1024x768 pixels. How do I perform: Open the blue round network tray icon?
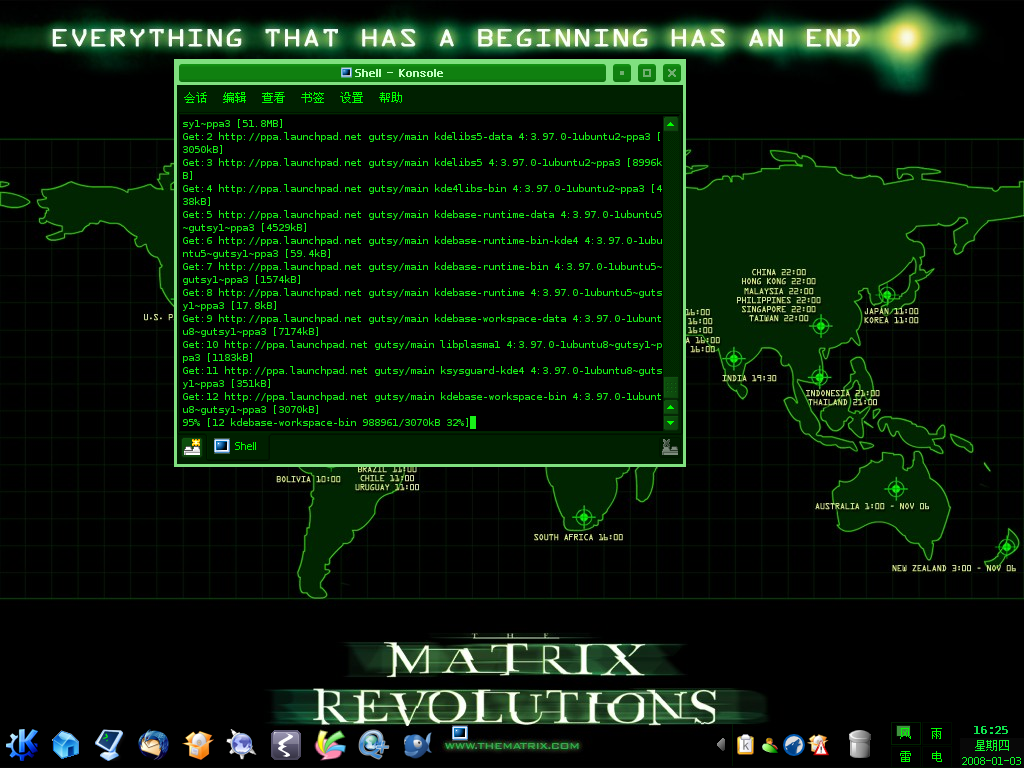tap(793, 744)
